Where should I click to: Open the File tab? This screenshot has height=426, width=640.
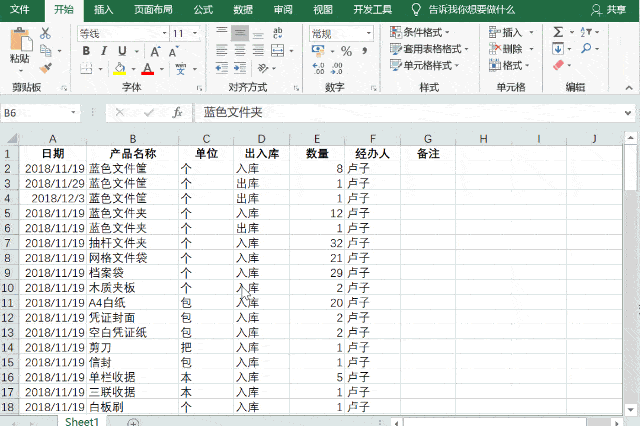coord(20,9)
